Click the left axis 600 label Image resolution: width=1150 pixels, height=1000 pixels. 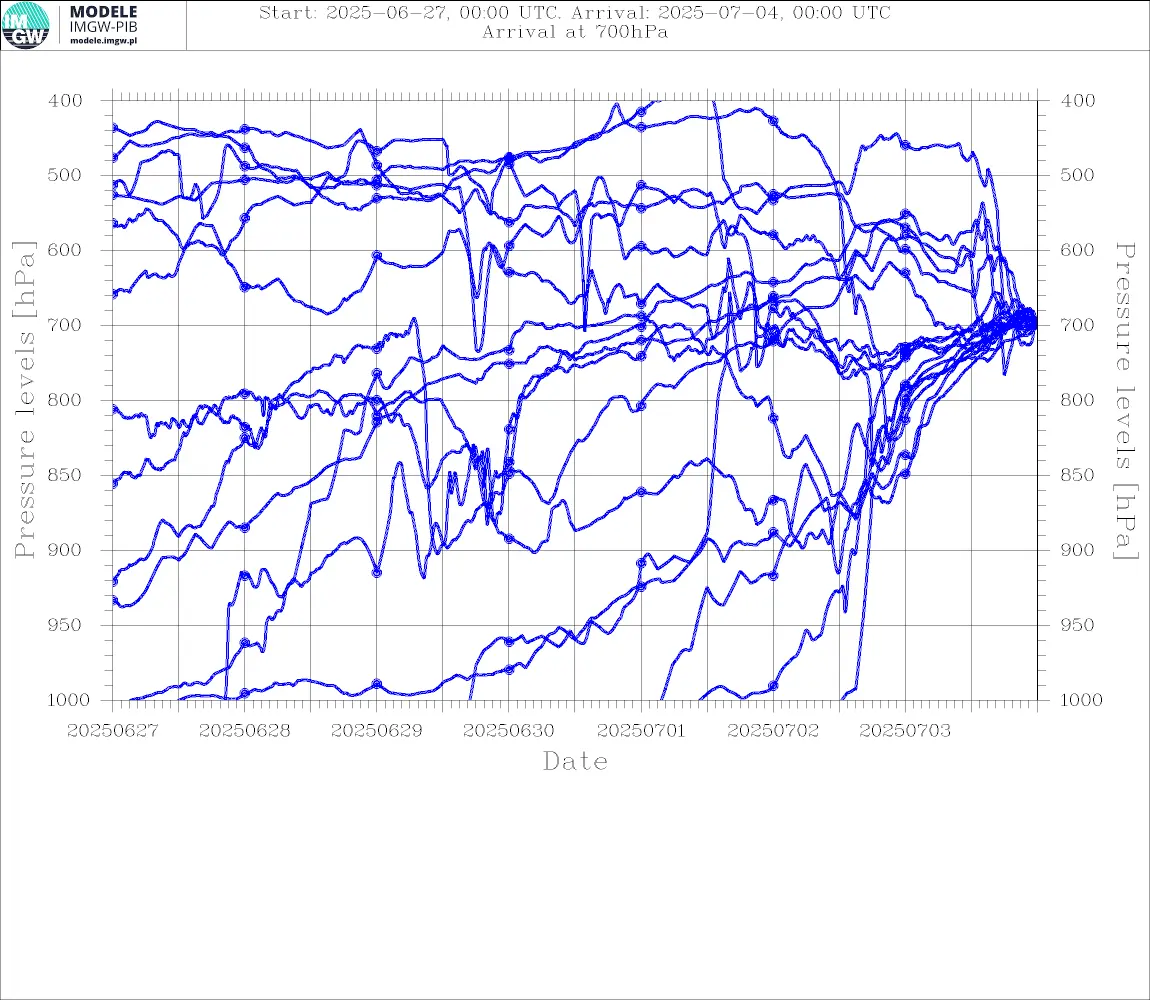coord(65,250)
